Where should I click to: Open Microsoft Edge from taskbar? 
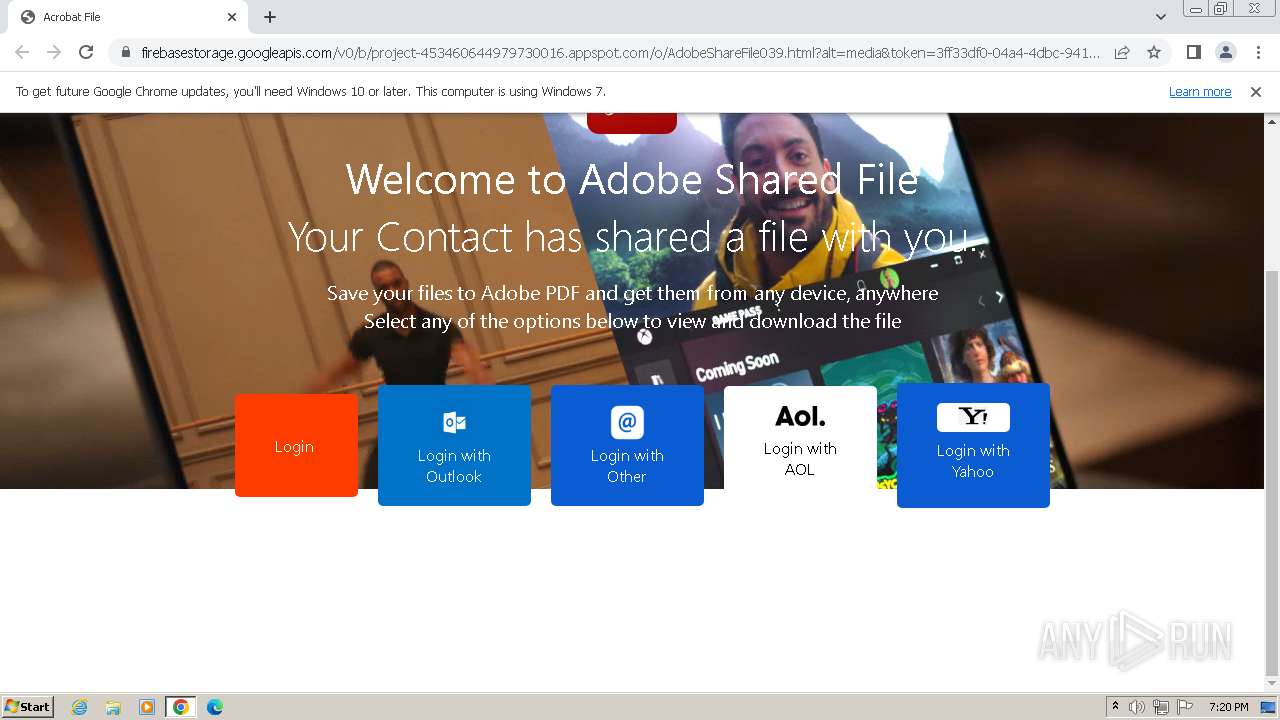215,707
